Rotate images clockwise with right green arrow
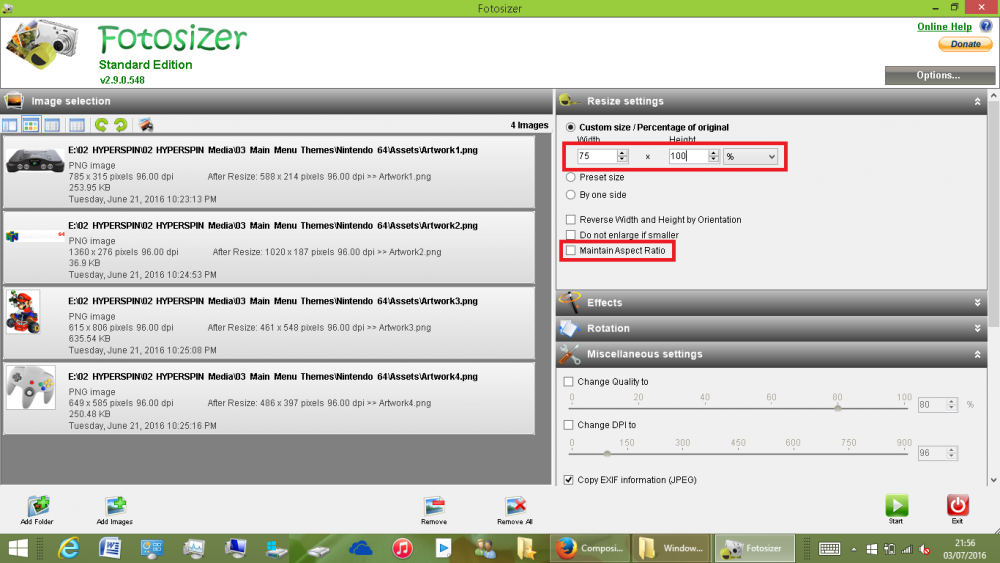Screen dimensions: 1000x563 (121, 125)
